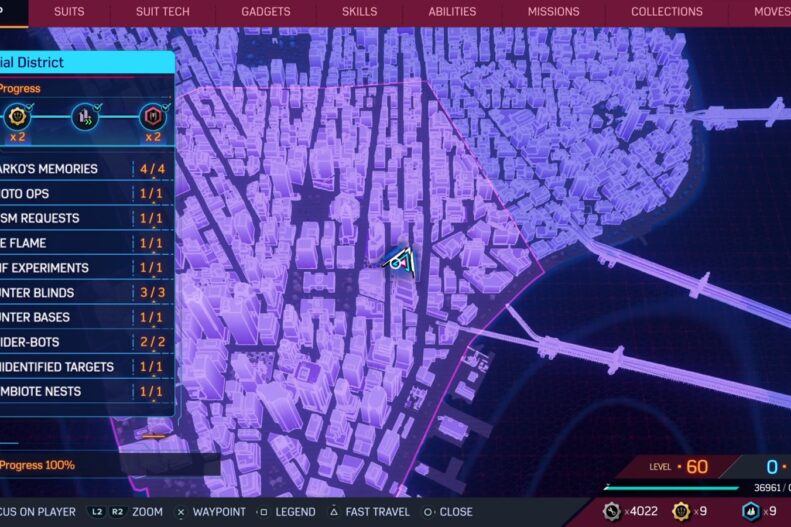Click the tech parts currency icon
Screen dimensions: 791x527
coord(612,511)
